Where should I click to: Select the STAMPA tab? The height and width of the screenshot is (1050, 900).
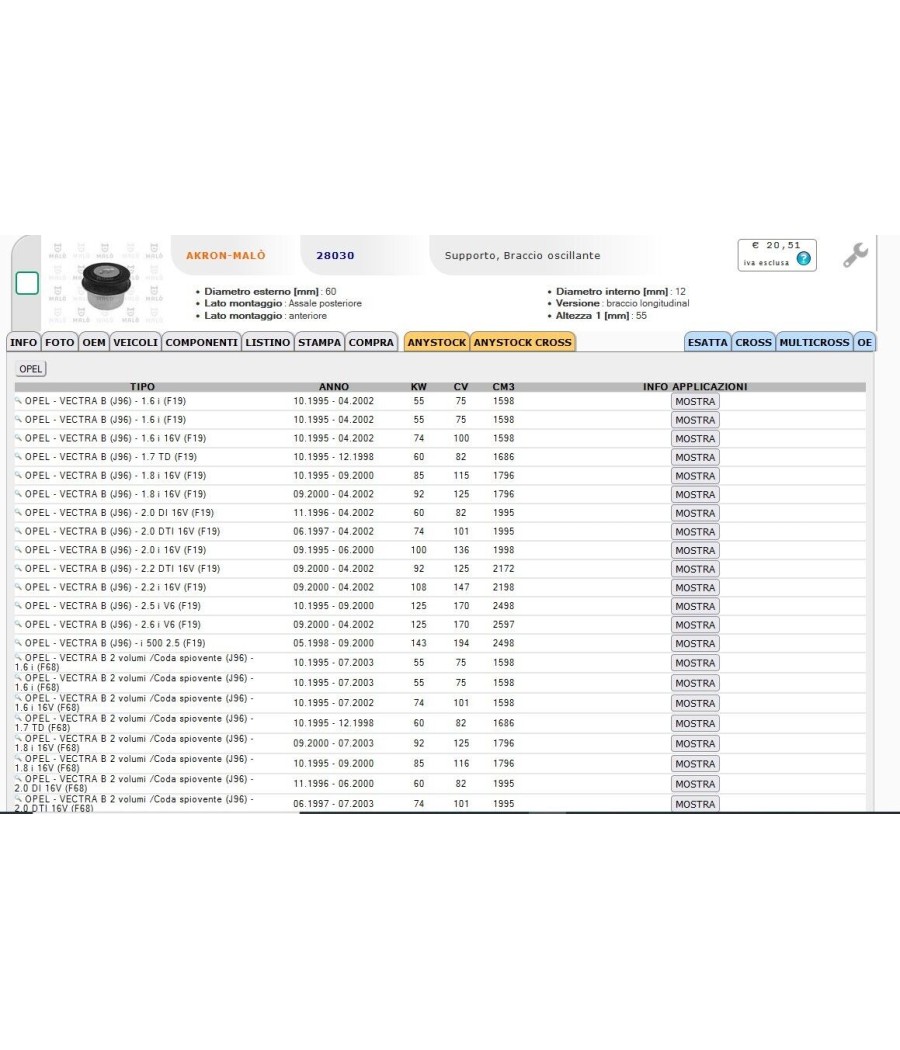319,342
